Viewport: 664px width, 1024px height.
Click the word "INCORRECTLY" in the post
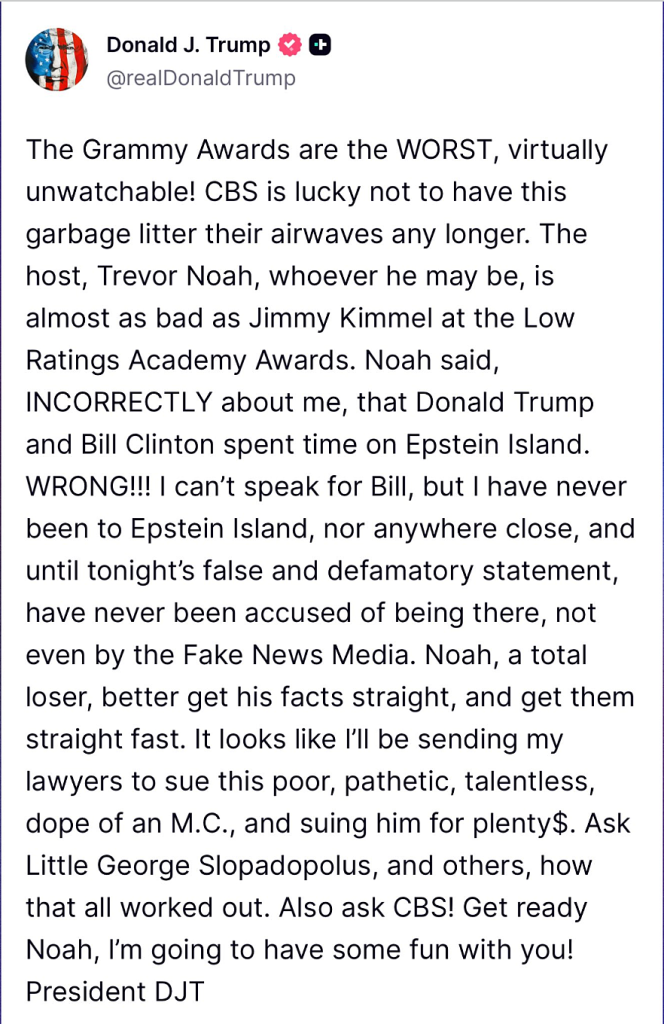[x=119, y=402]
